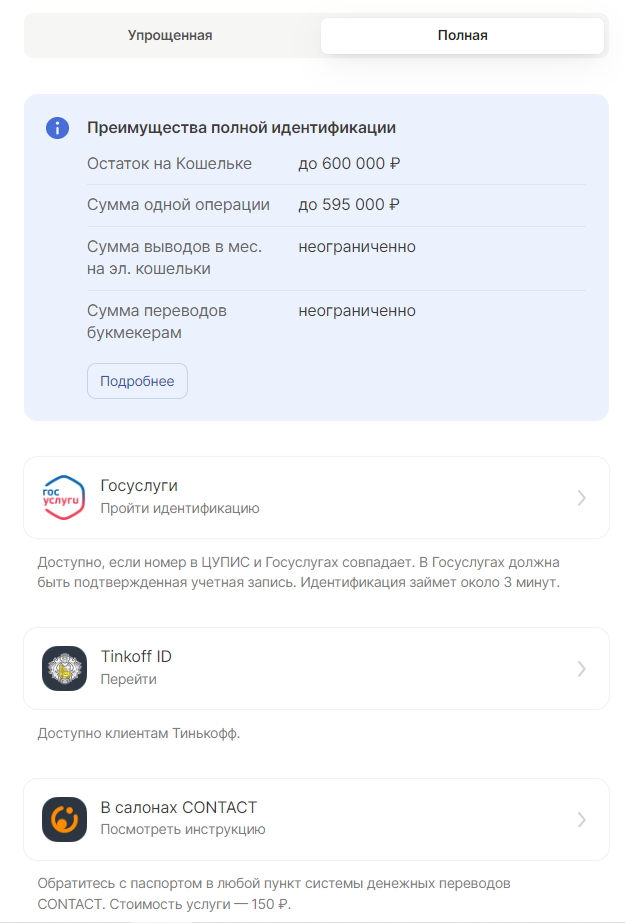The height and width of the screenshot is (923, 625).
Task: Click the Госуслуги logo icon
Action: tap(64, 498)
